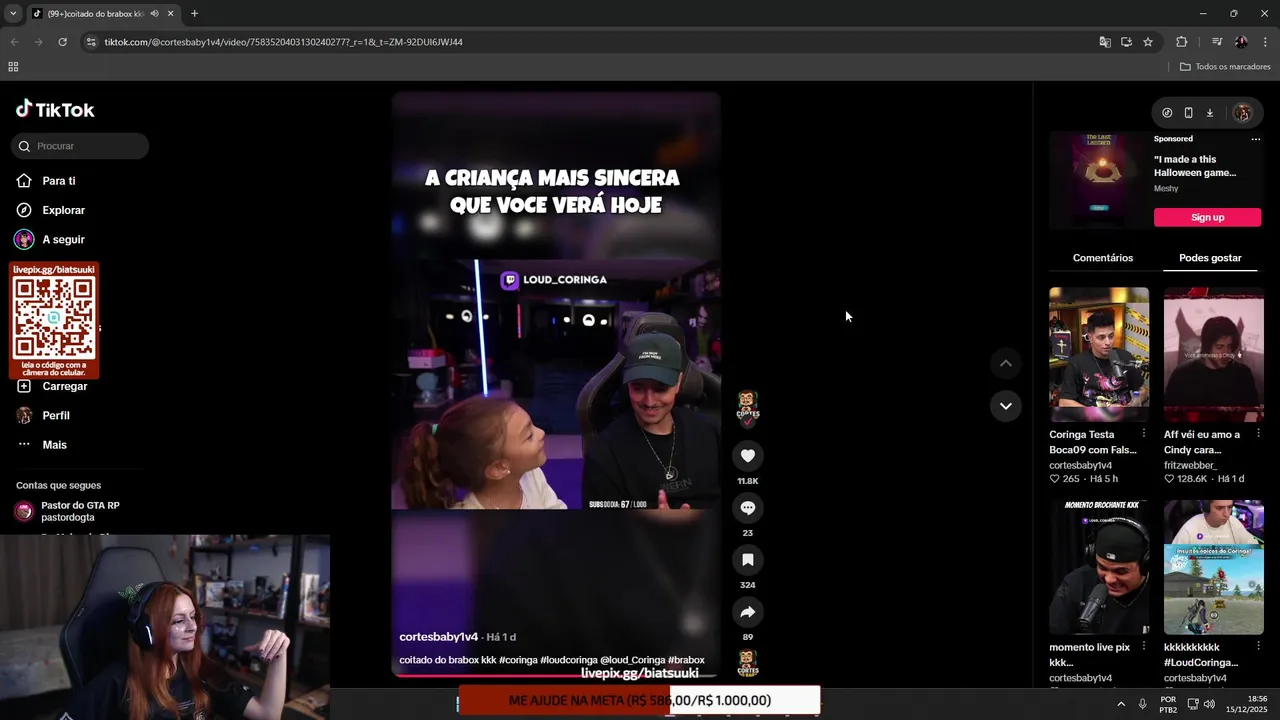Click the Sign up ad button
The image size is (1280, 720).
coord(1207,217)
